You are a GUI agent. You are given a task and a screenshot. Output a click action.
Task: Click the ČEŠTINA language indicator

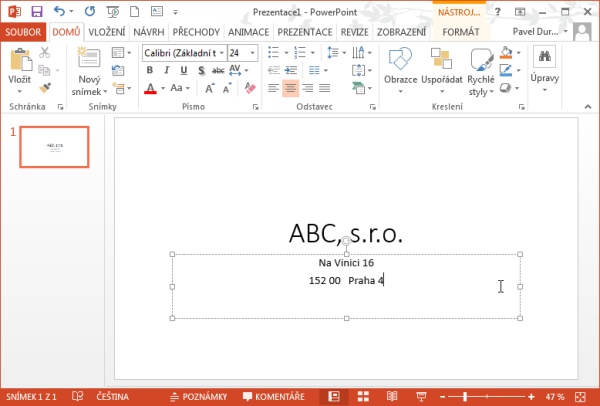pos(112,397)
